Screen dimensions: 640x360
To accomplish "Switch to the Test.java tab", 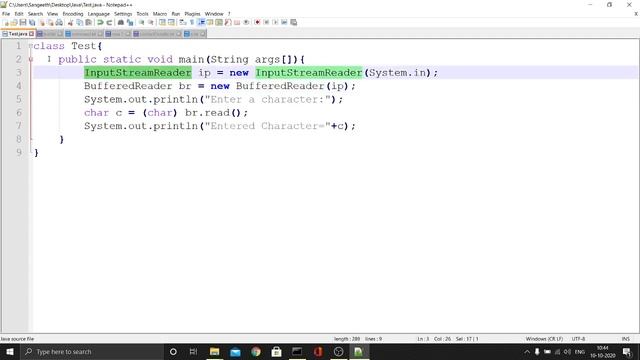I will [x=18, y=34].
